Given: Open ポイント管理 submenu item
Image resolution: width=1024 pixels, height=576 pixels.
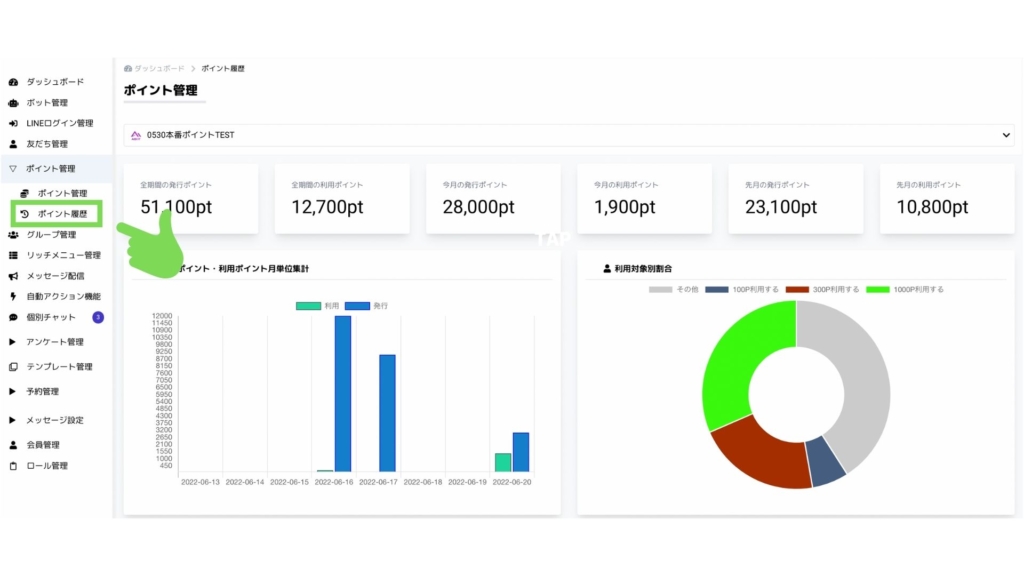Looking at the screenshot, I should [62, 193].
